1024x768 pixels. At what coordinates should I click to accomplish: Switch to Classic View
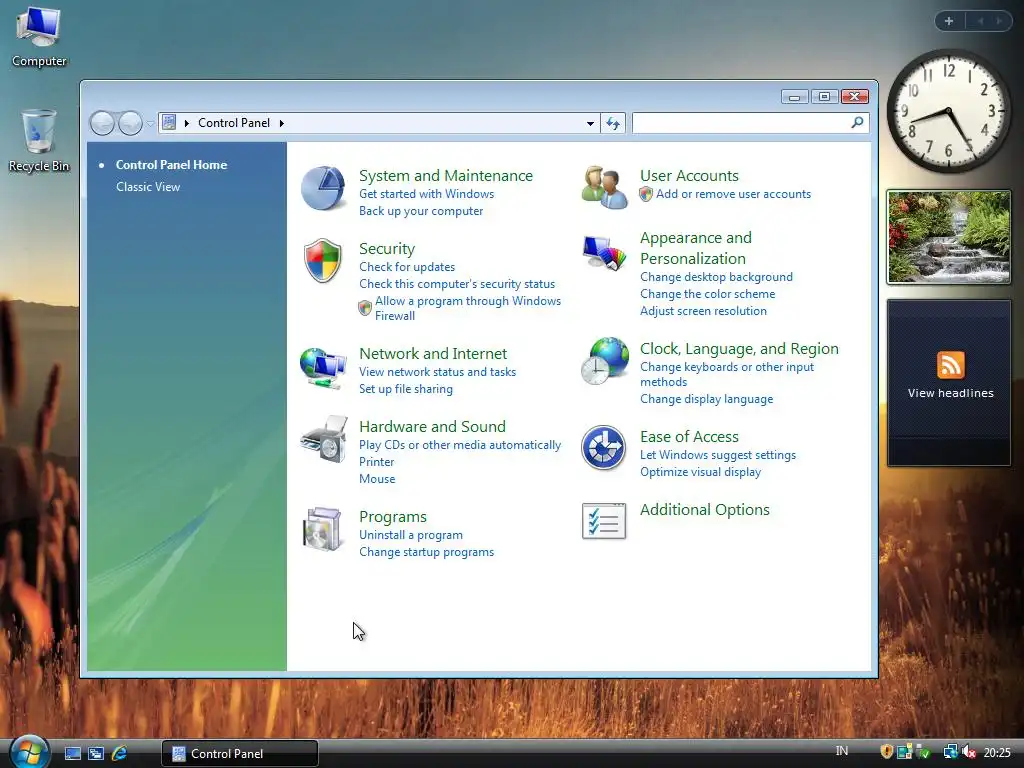(x=148, y=187)
